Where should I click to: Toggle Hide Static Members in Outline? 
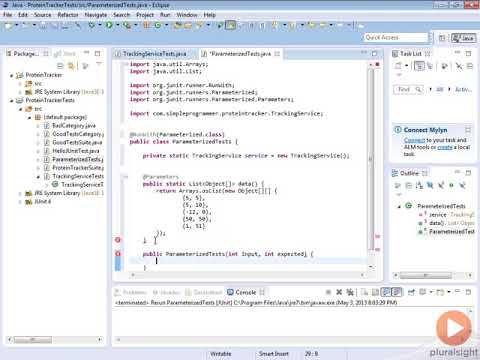tap(441, 185)
